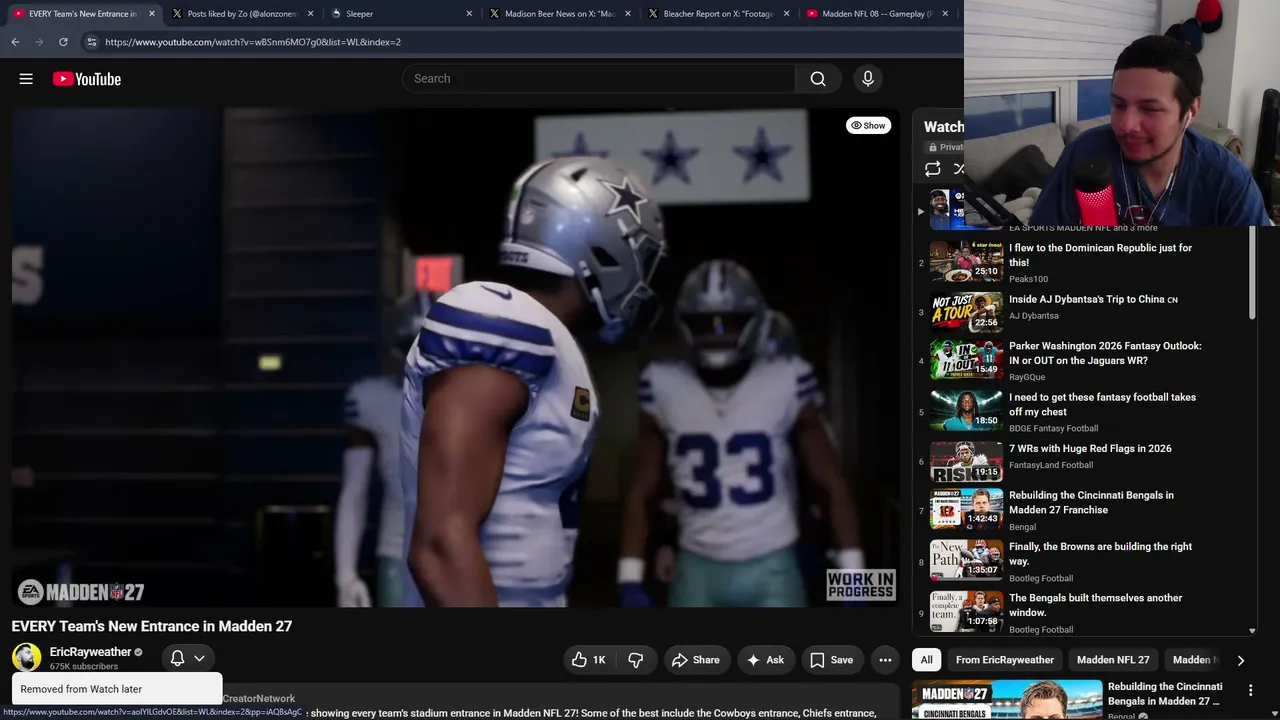Click title 'Finally, the Browns are building'
The width and height of the screenshot is (1280, 720).
1100,554
